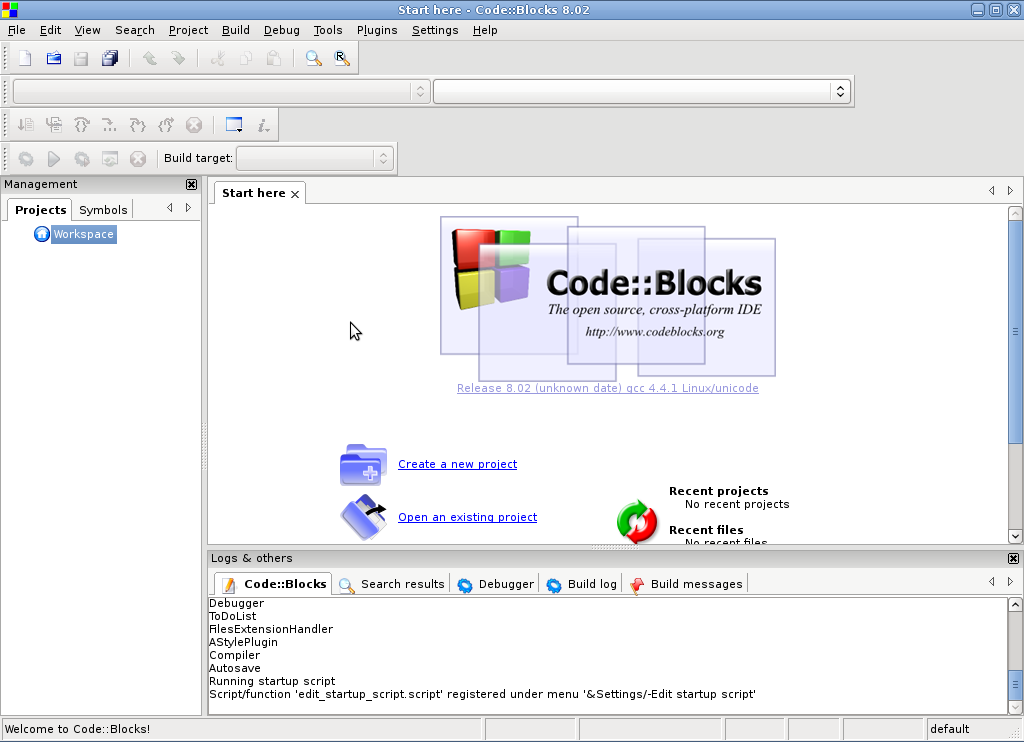Viewport: 1024px width, 742px height.
Task: Switch to the Symbols tab
Action: point(103,210)
